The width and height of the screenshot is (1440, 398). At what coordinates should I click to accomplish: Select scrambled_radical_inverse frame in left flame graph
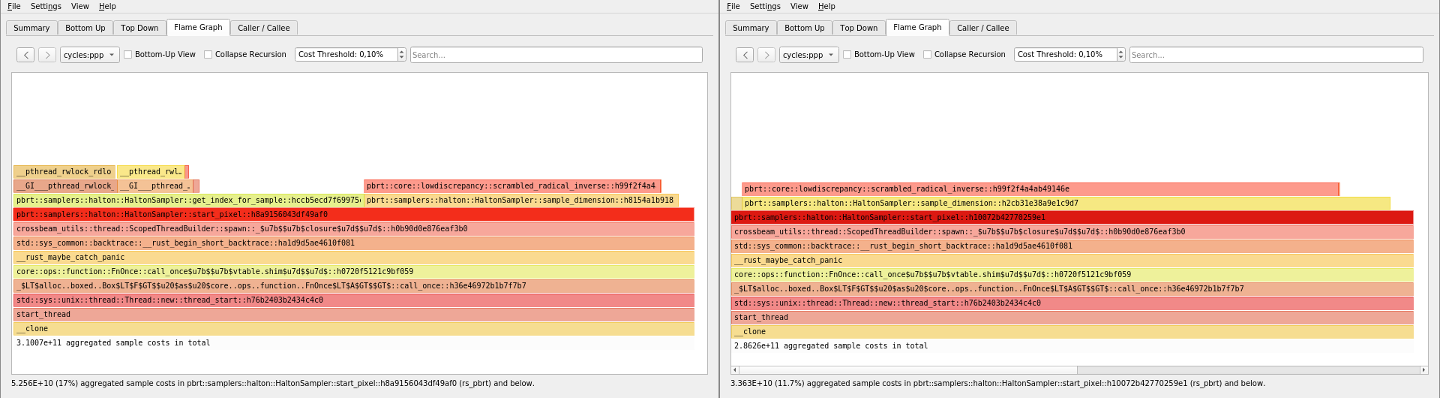click(x=511, y=186)
